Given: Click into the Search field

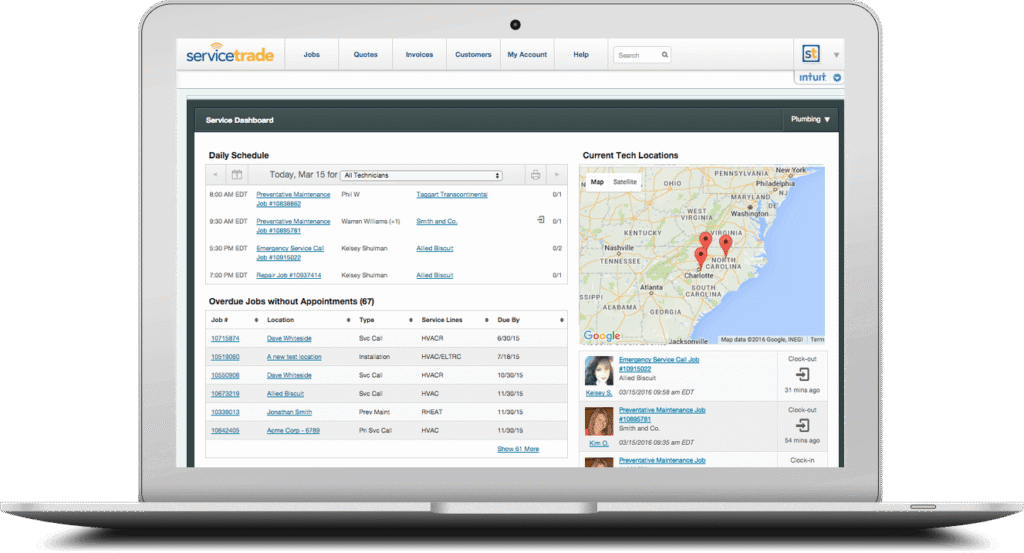Looking at the screenshot, I should (636, 55).
